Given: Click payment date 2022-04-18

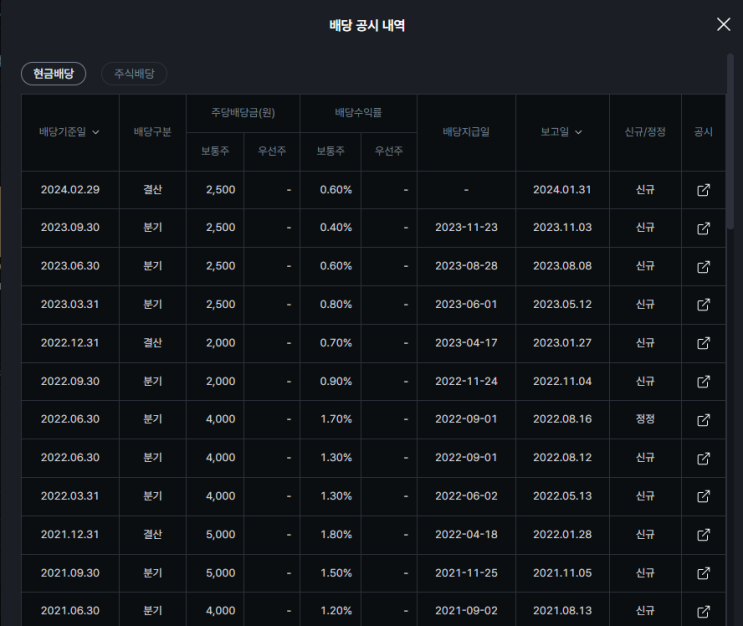Looking at the screenshot, I should click(466, 535).
